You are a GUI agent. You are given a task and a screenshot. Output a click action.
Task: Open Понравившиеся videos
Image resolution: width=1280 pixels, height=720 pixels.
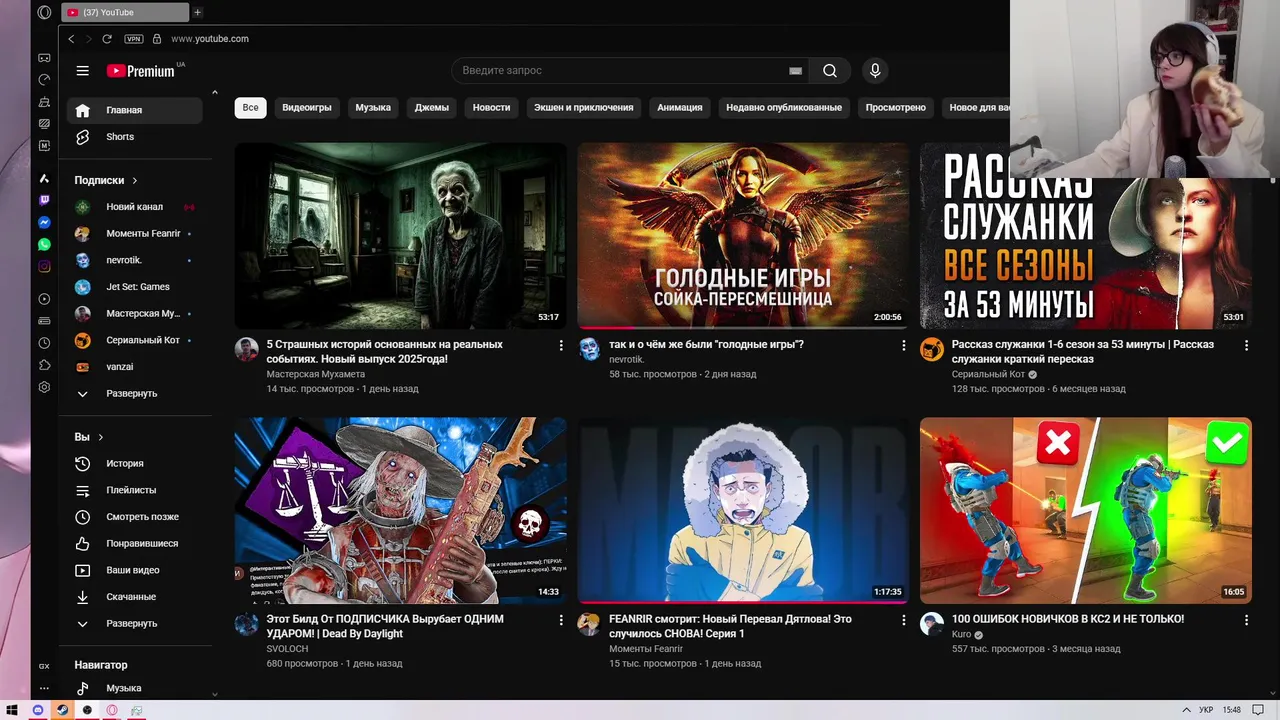[135, 544]
